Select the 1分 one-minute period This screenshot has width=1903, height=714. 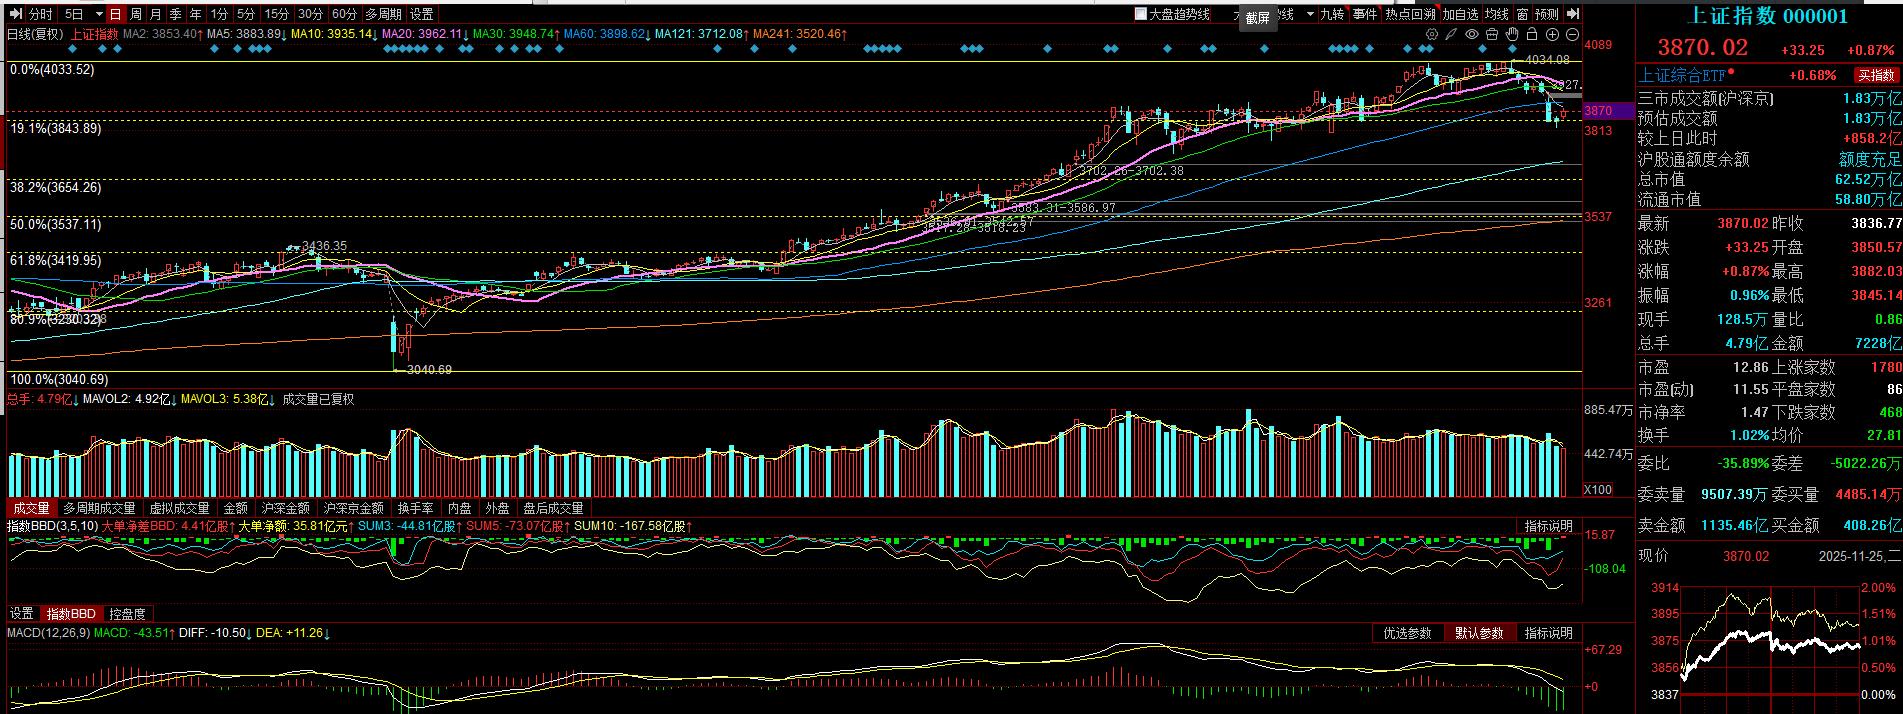point(219,14)
